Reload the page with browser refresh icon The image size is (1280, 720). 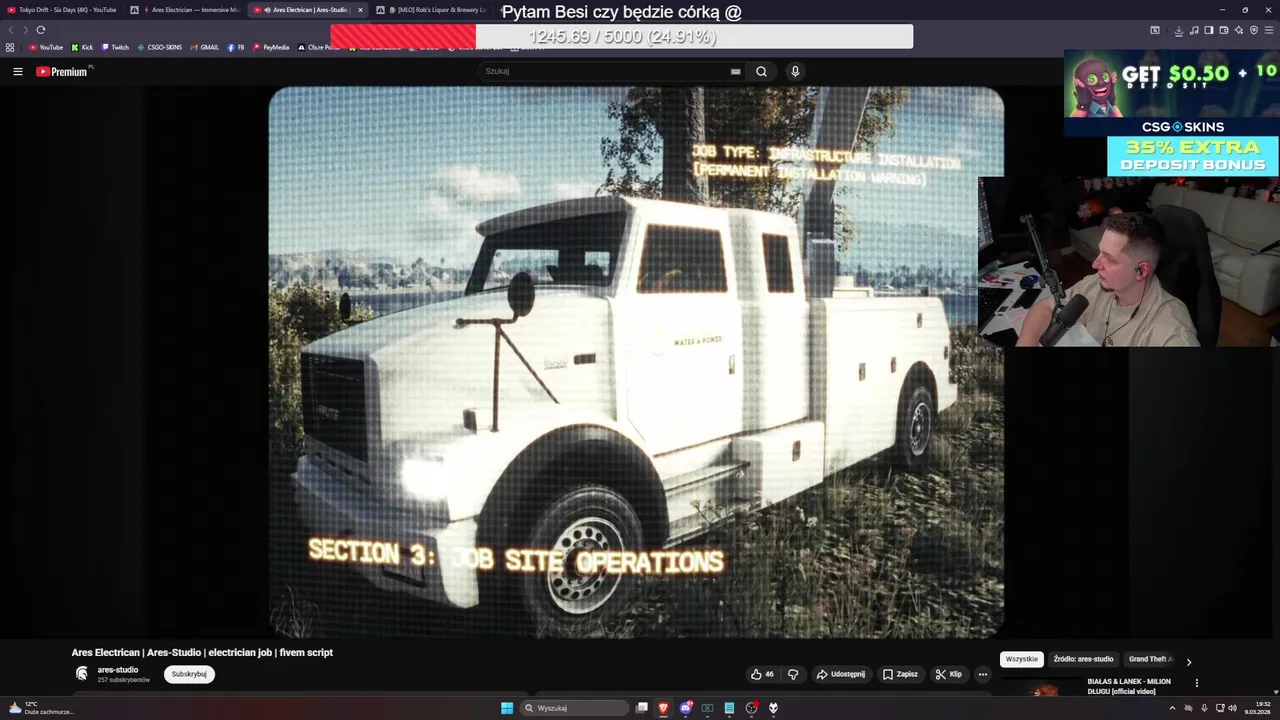pos(40,30)
